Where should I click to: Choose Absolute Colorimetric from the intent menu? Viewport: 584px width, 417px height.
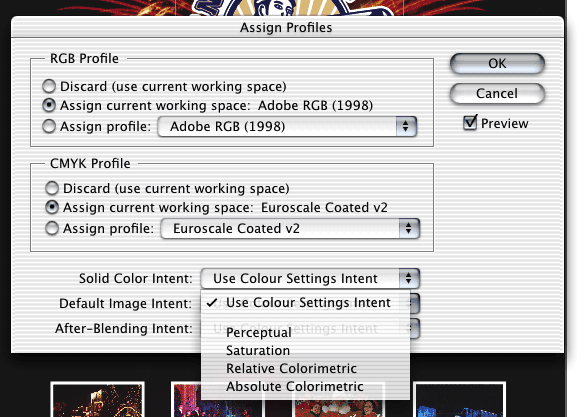(x=305, y=386)
